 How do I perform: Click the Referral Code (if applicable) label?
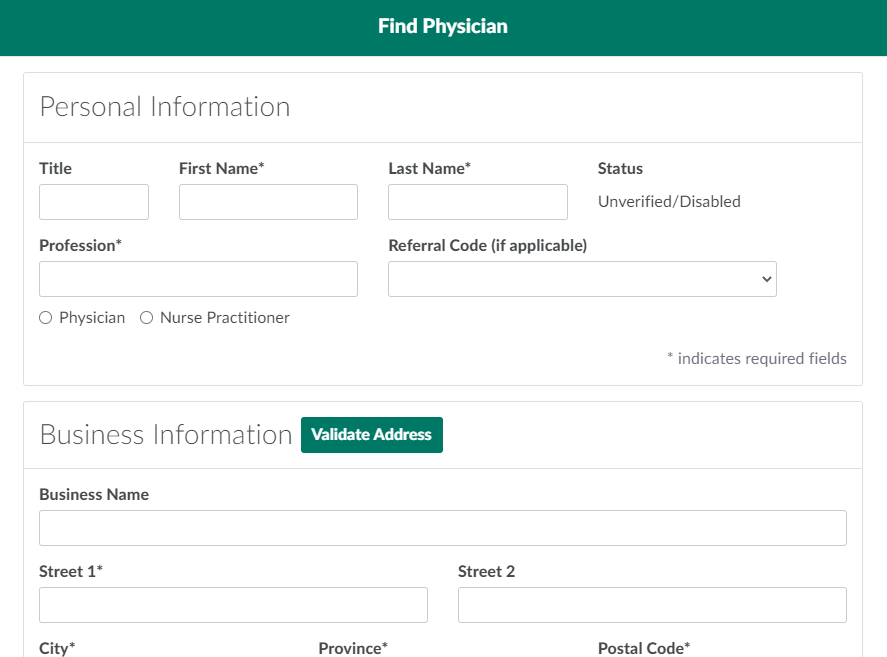[487, 246]
